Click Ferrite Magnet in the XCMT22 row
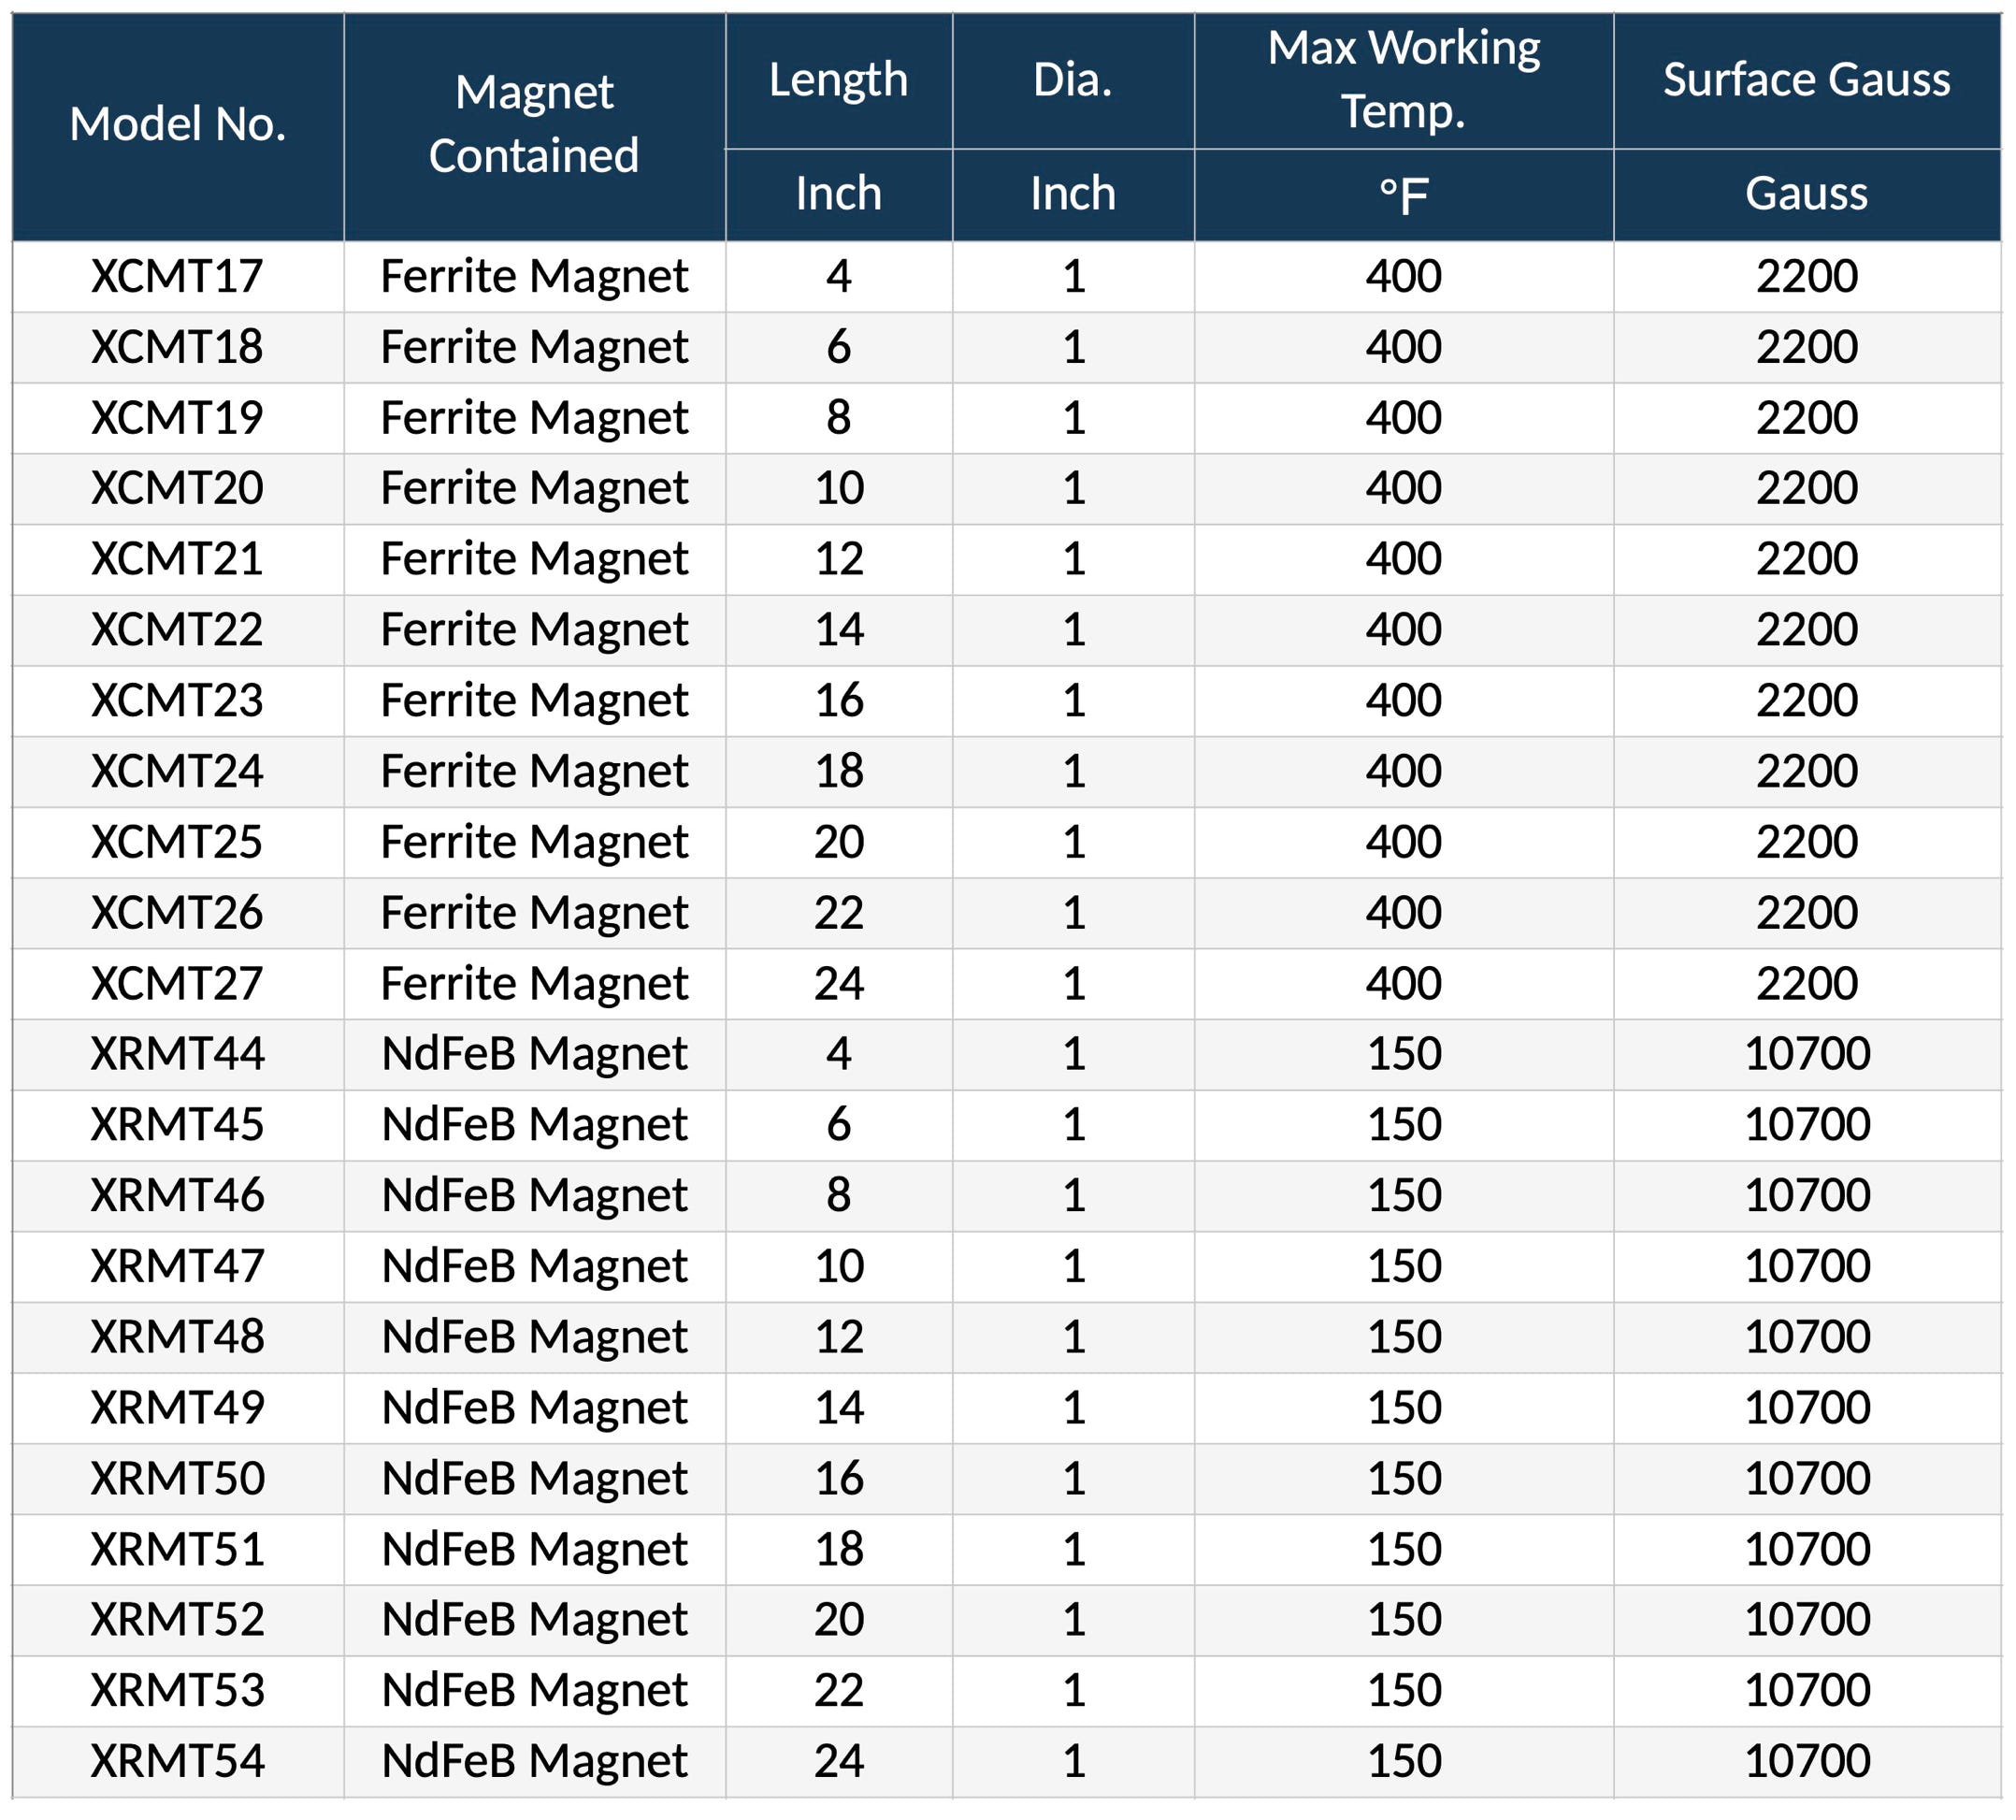The width and height of the screenshot is (2016, 1820). tap(535, 631)
